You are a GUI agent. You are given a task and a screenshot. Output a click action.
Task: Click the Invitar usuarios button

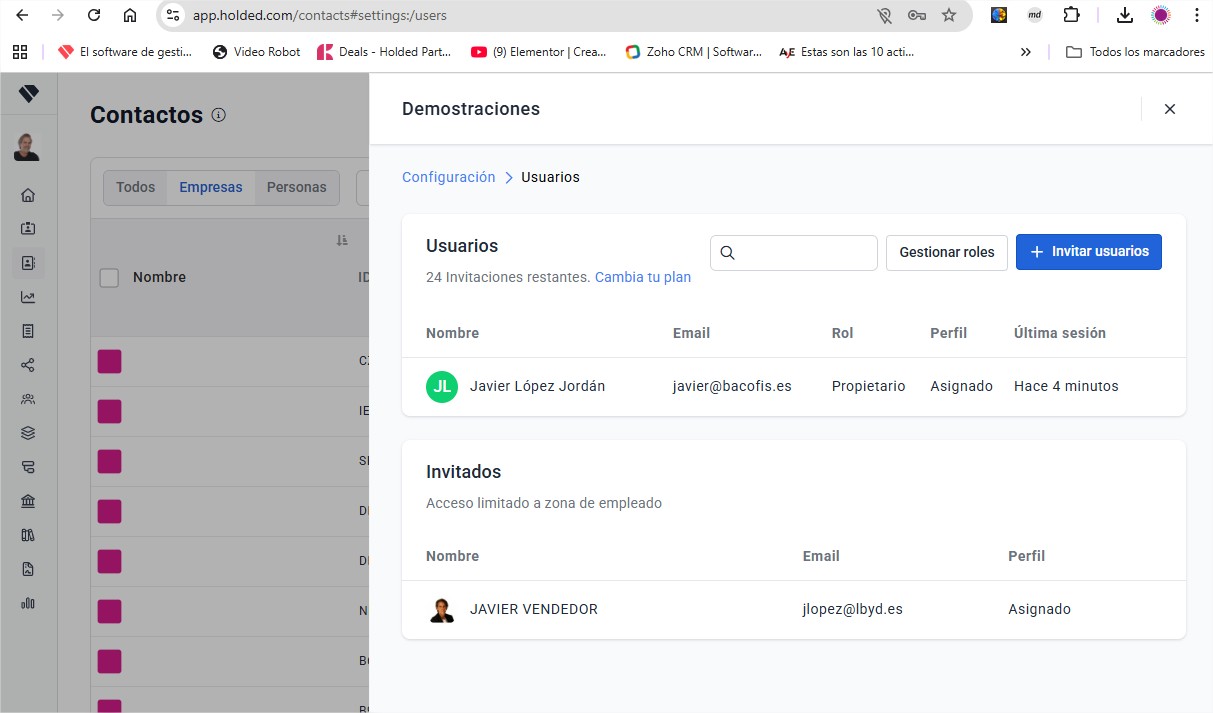1088,252
